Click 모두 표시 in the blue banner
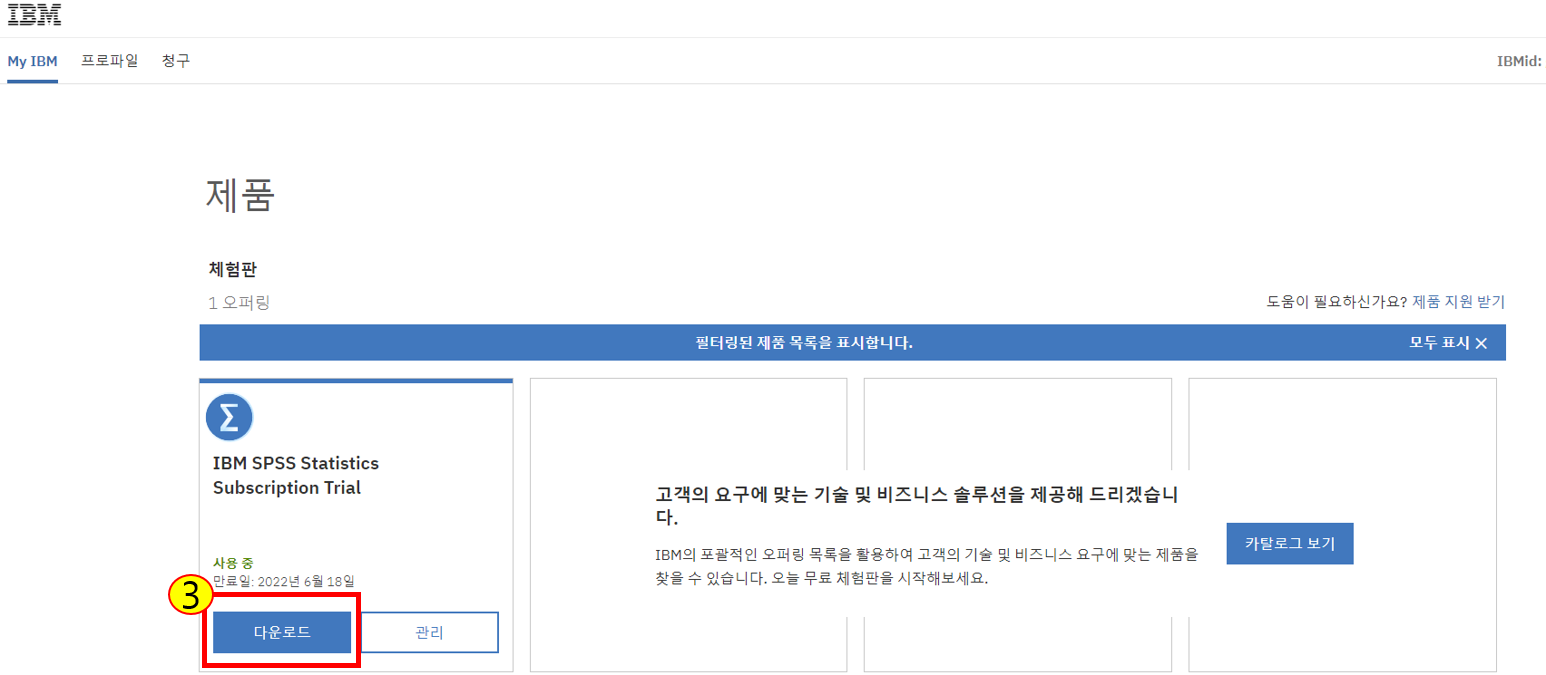This screenshot has width=1546, height=675. click(x=1439, y=343)
